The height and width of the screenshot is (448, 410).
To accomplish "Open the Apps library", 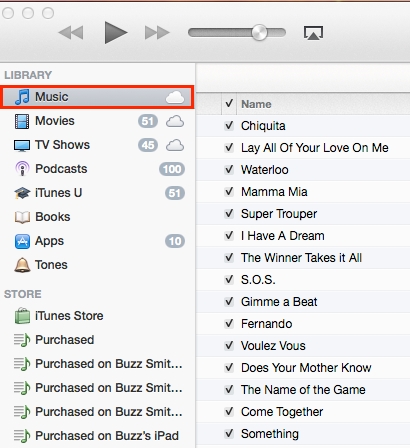I will 97,241.
